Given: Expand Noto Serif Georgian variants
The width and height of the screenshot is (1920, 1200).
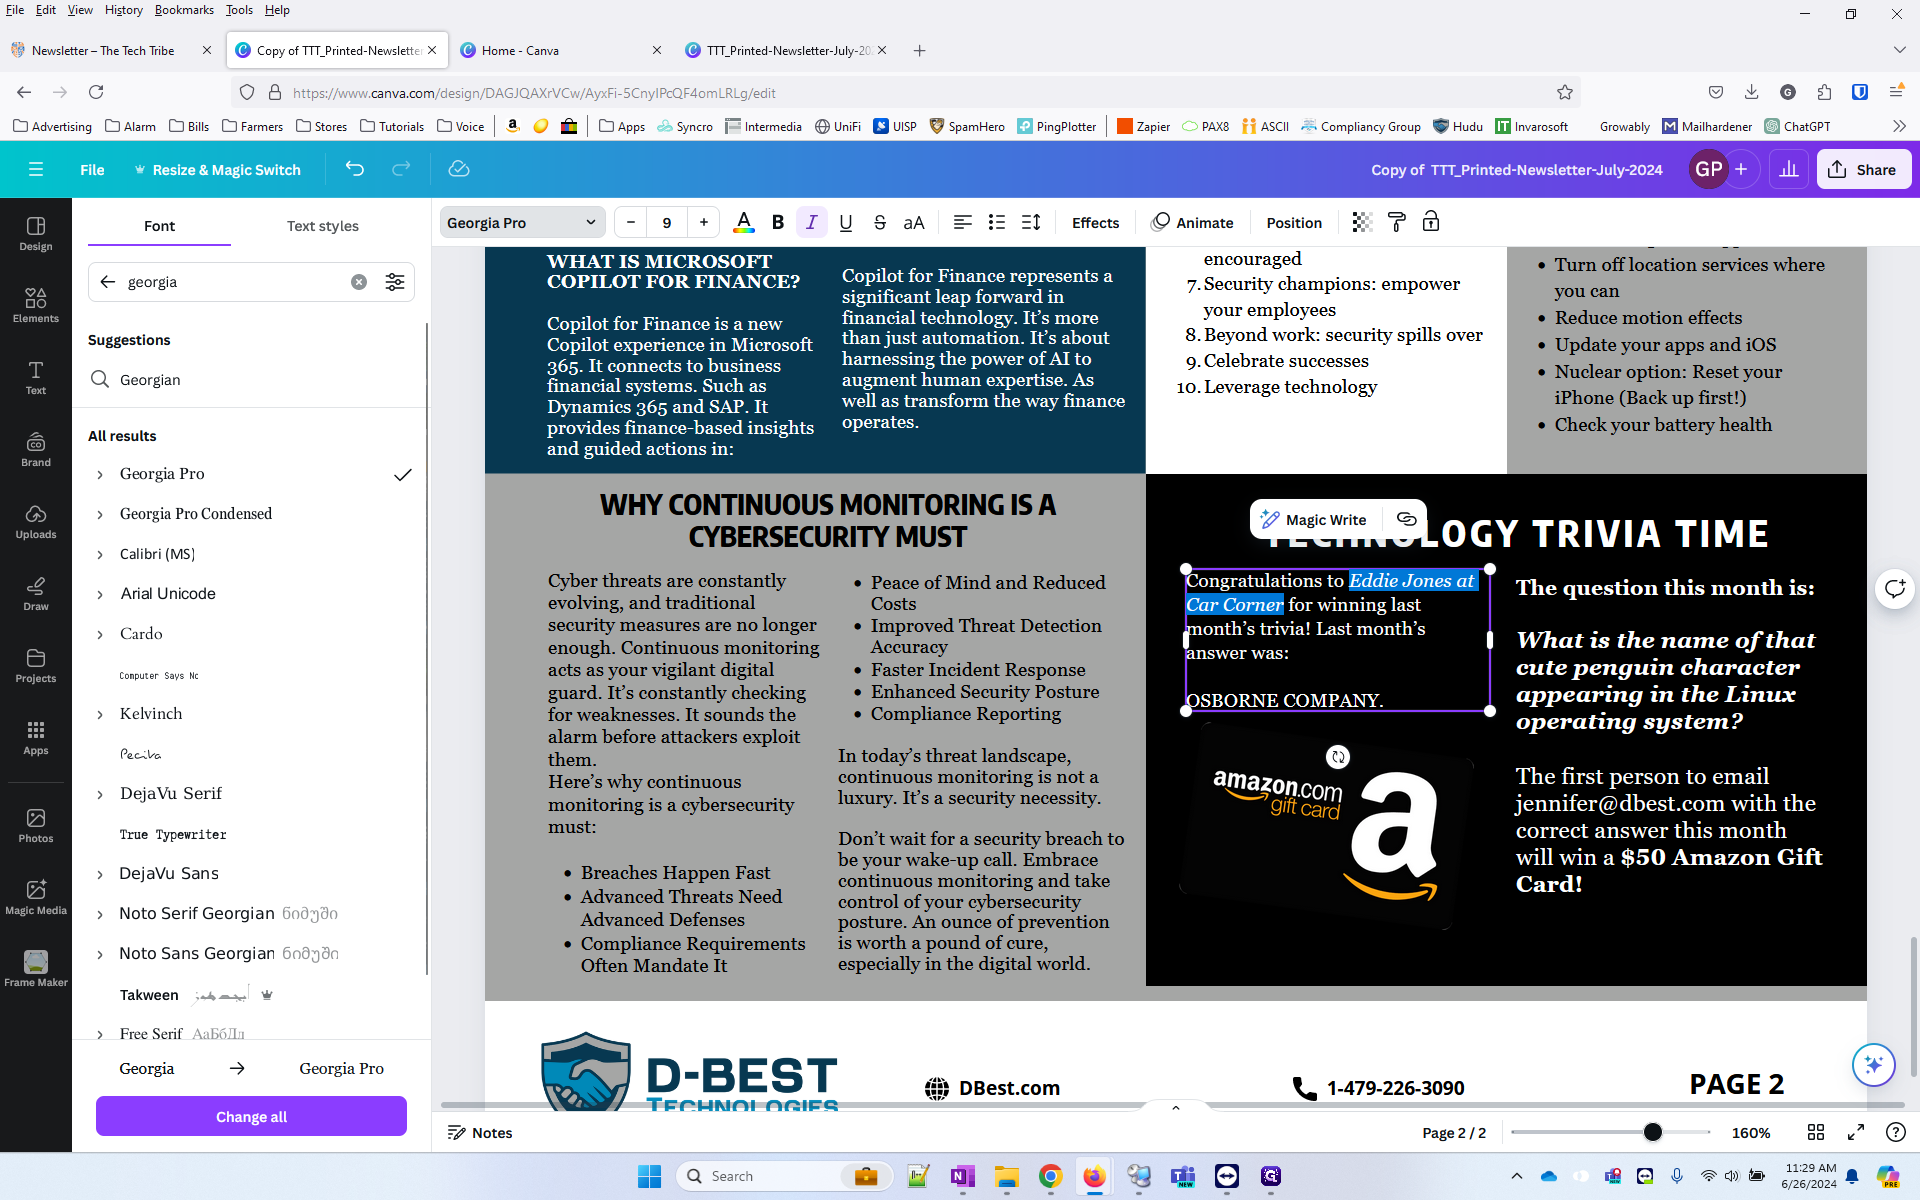Looking at the screenshot, I should click(100, 915).
